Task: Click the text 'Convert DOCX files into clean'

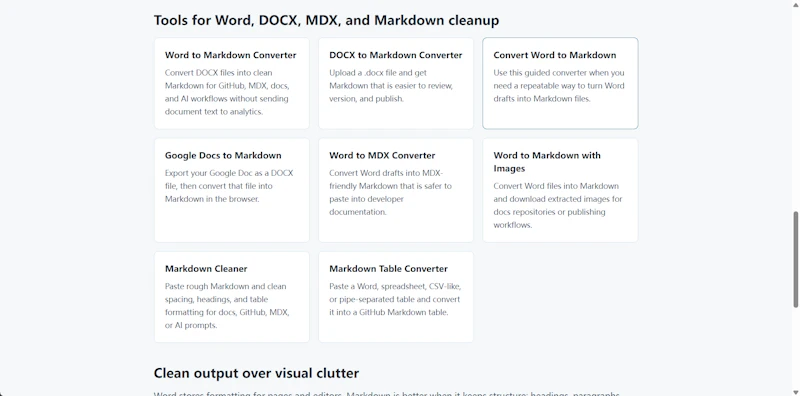Action: tap(218, 73)
